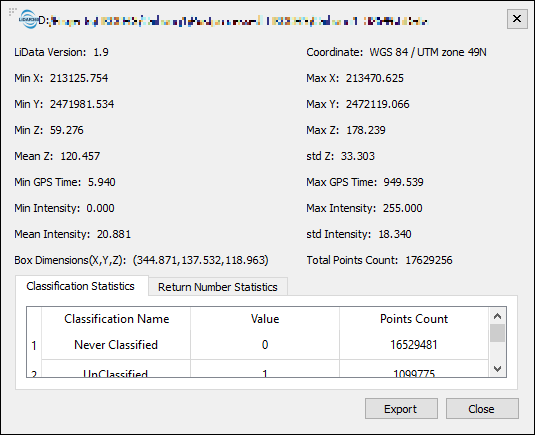Click the LiData Version 1.9 text
The width and height of the screenshot is (535, 435).
[61, 52]
